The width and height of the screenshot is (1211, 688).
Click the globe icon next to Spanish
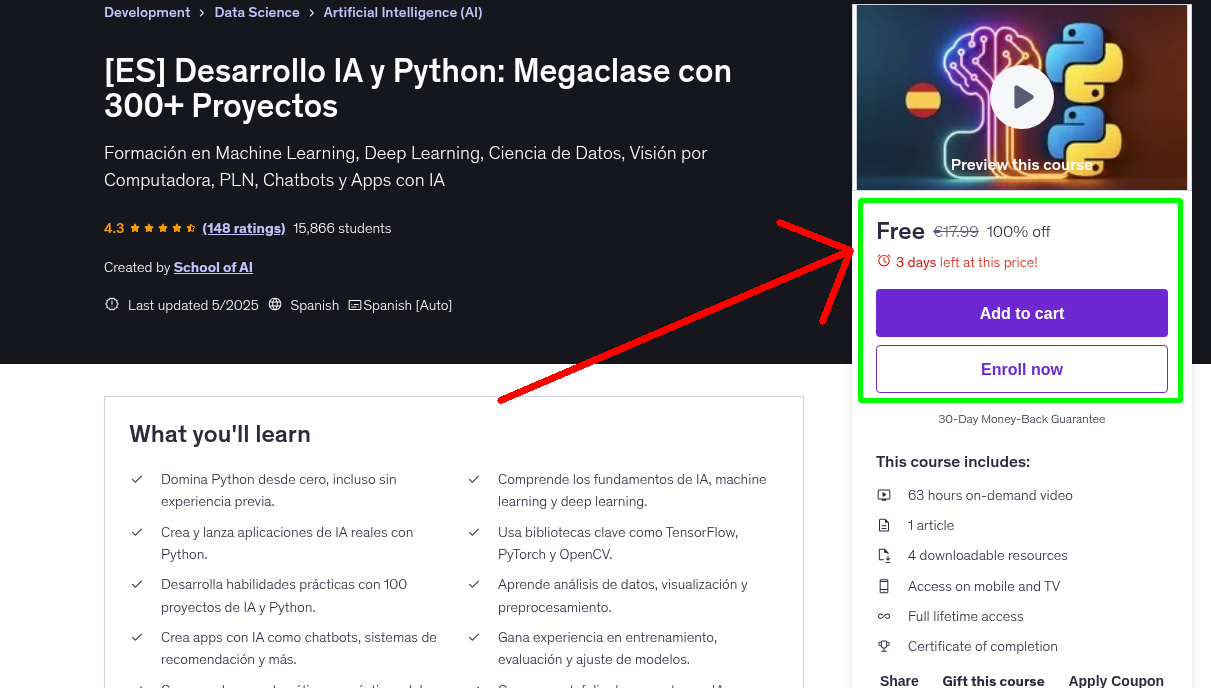tap(274, 304)
